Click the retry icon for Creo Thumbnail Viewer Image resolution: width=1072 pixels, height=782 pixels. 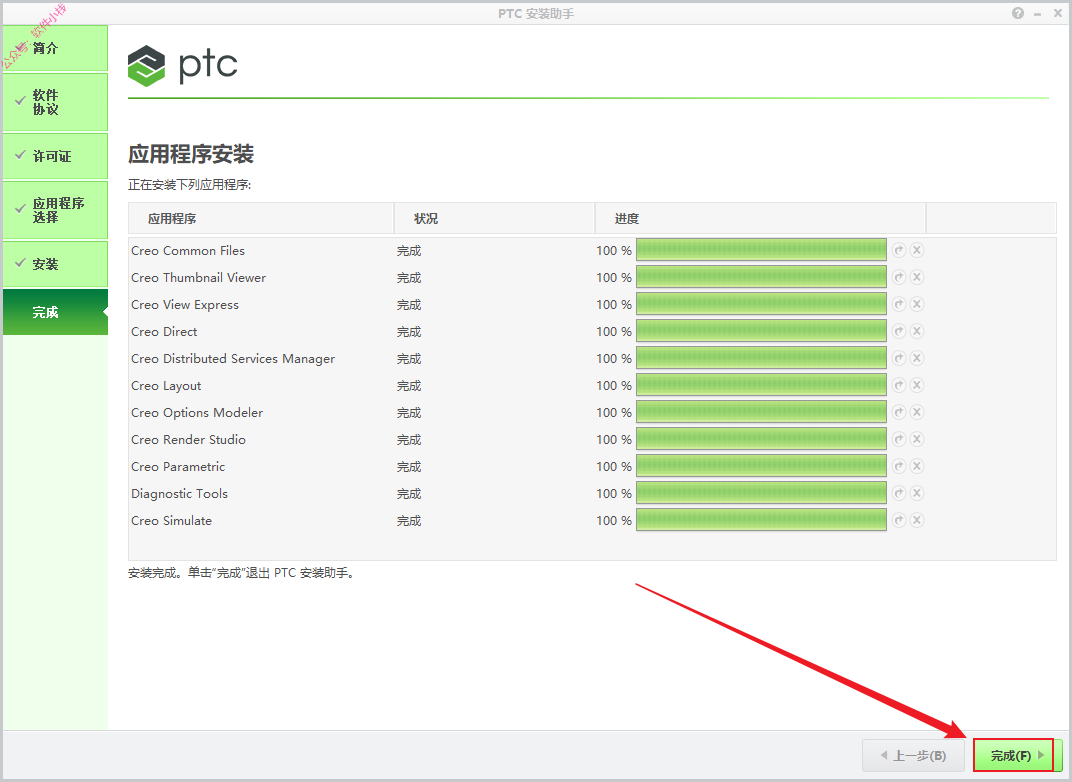coord(899,277)
